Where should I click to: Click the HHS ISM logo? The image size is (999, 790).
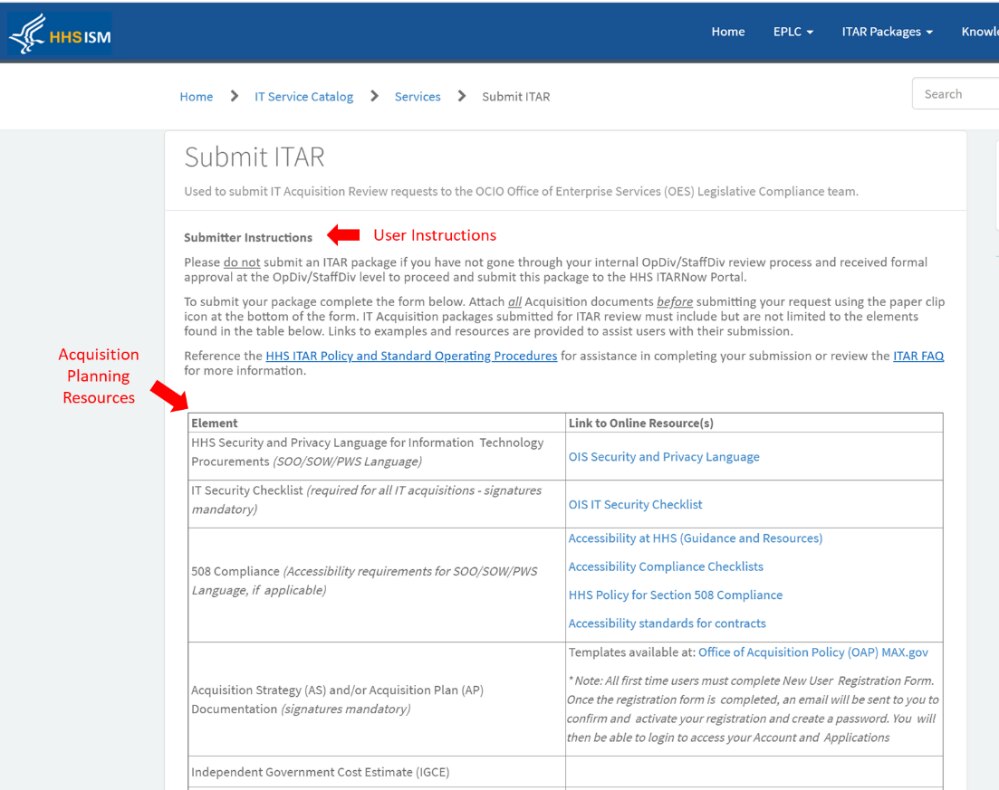pyautogui.click(x=60, y=34)
